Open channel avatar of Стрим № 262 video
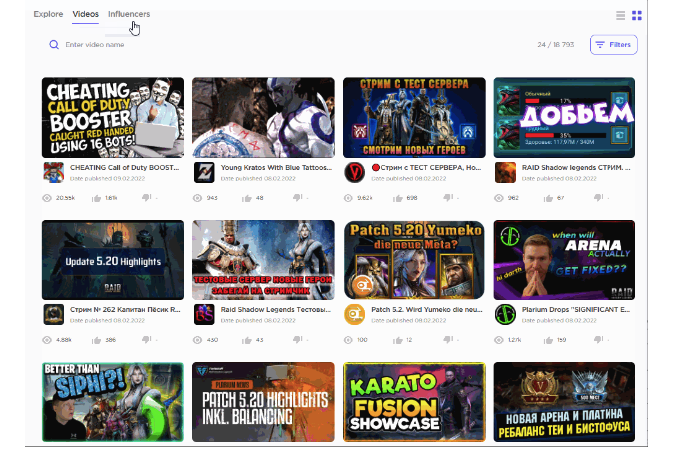Screen dimensions: 675x463 coord(54,315)
